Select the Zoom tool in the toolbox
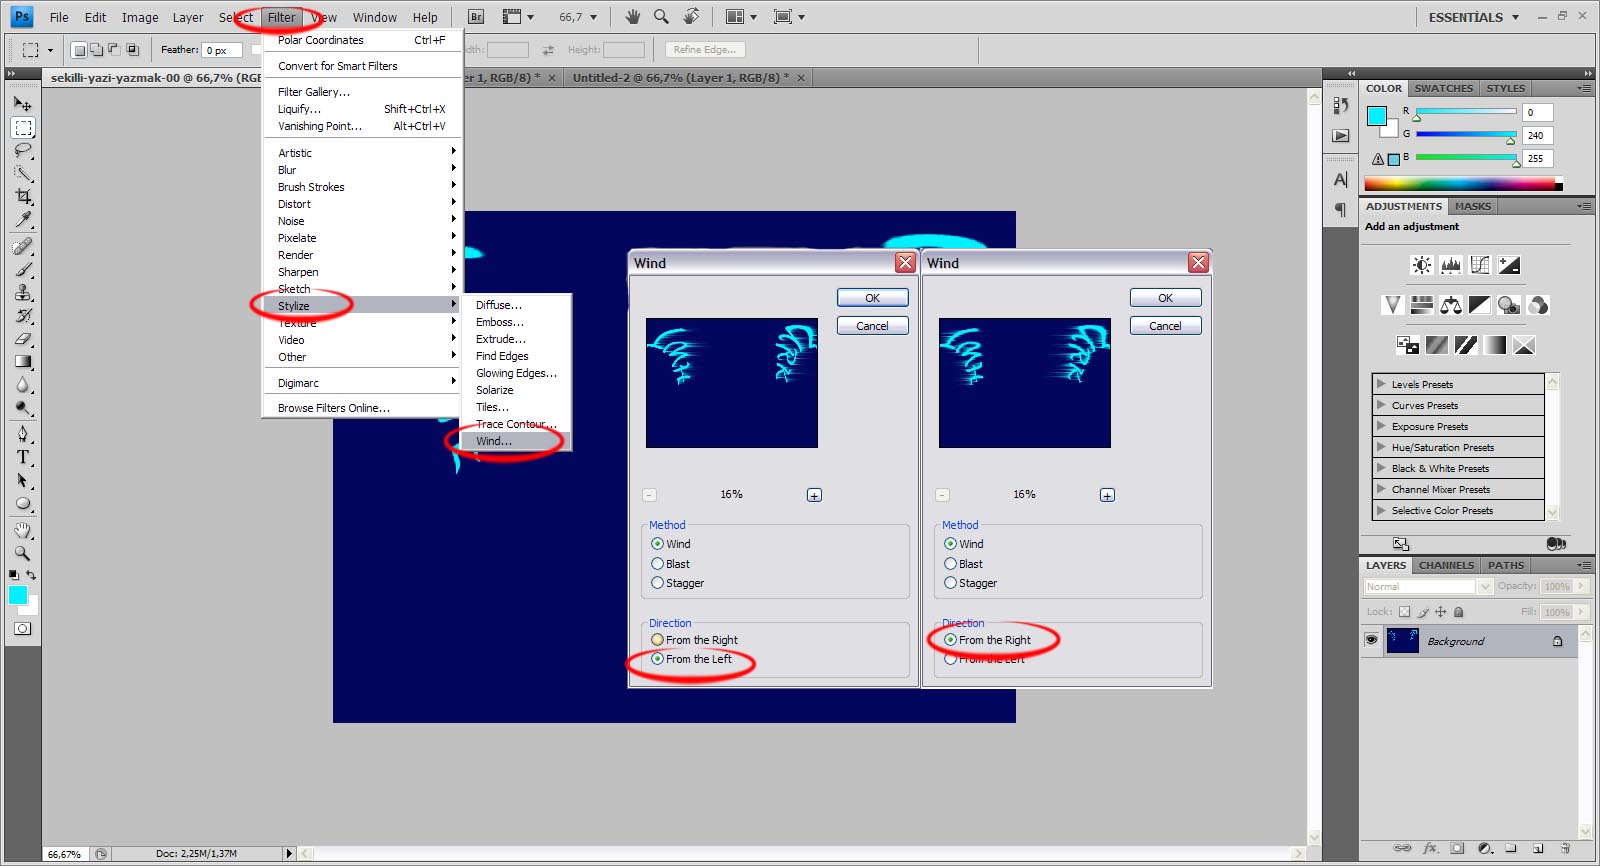 coord(22,553)
